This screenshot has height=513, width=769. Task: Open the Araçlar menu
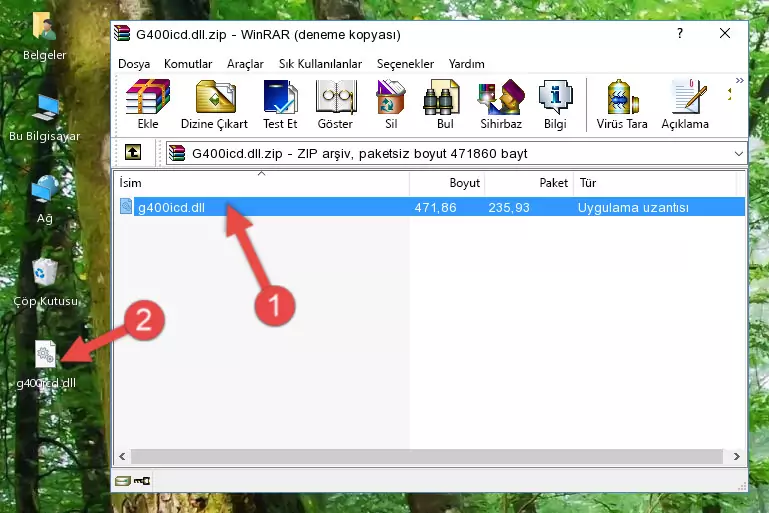point(245,64)
